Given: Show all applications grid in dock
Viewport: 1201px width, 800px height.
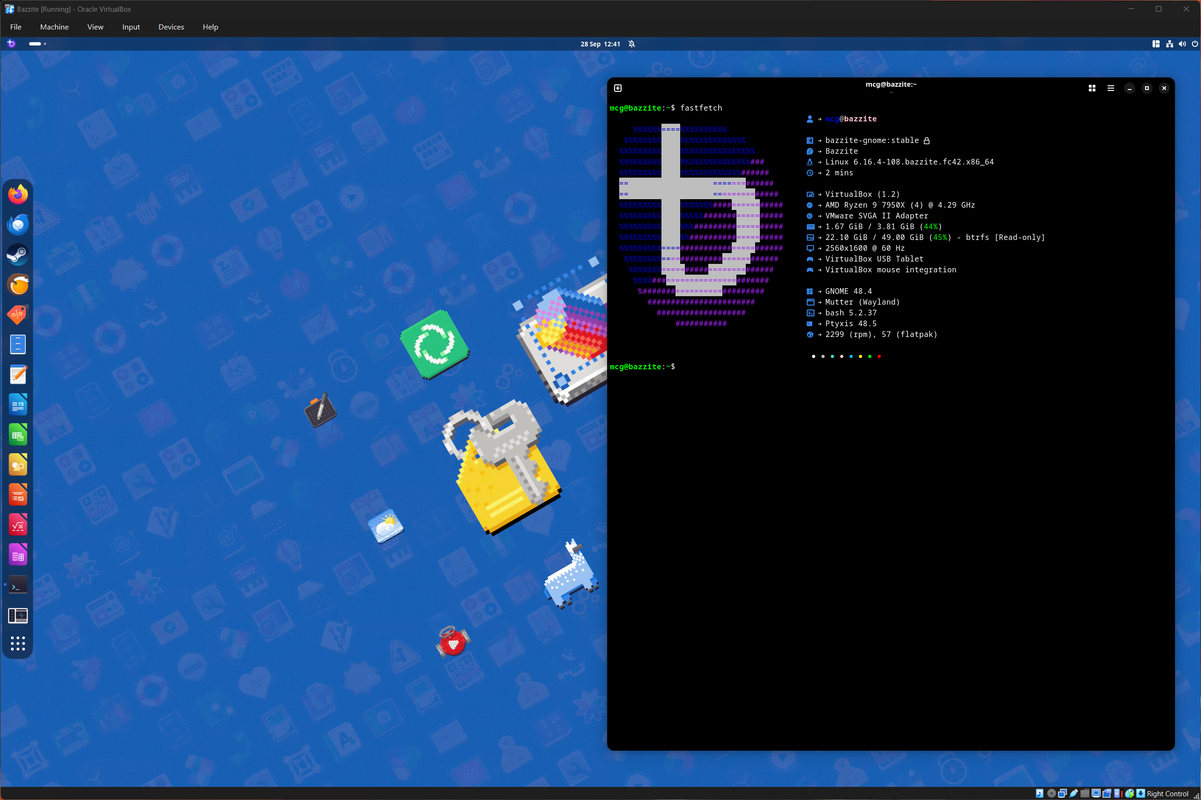Looking at the screenshot, I should point(18,645).
